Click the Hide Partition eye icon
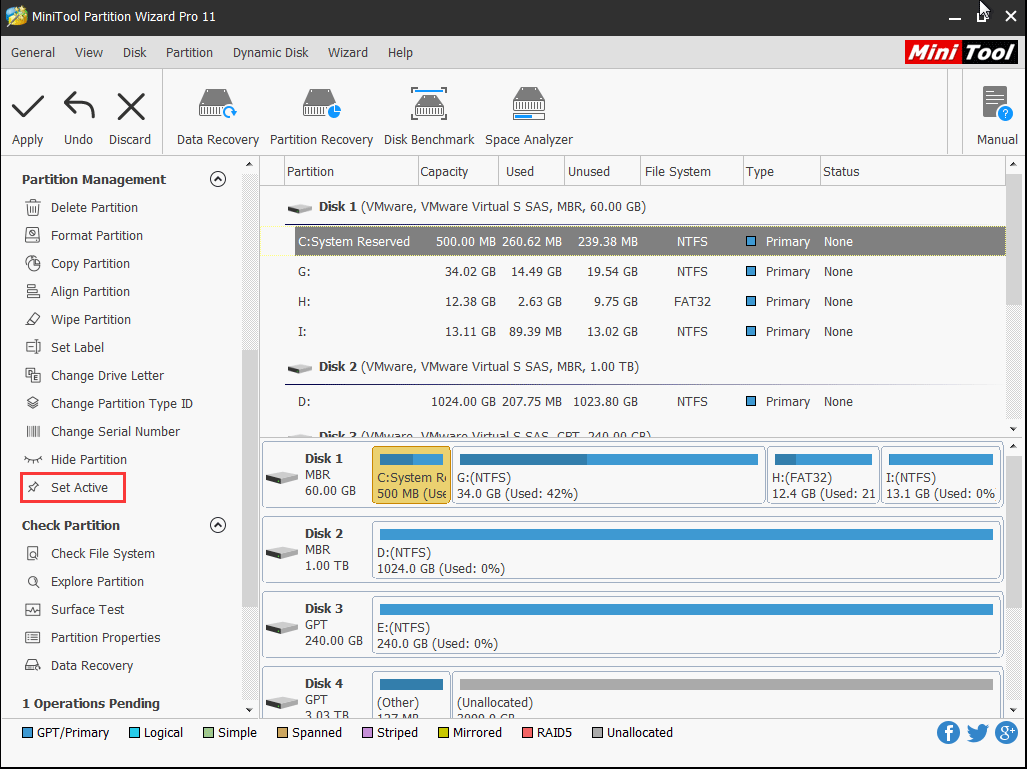1027x769 pixels. 33,460
